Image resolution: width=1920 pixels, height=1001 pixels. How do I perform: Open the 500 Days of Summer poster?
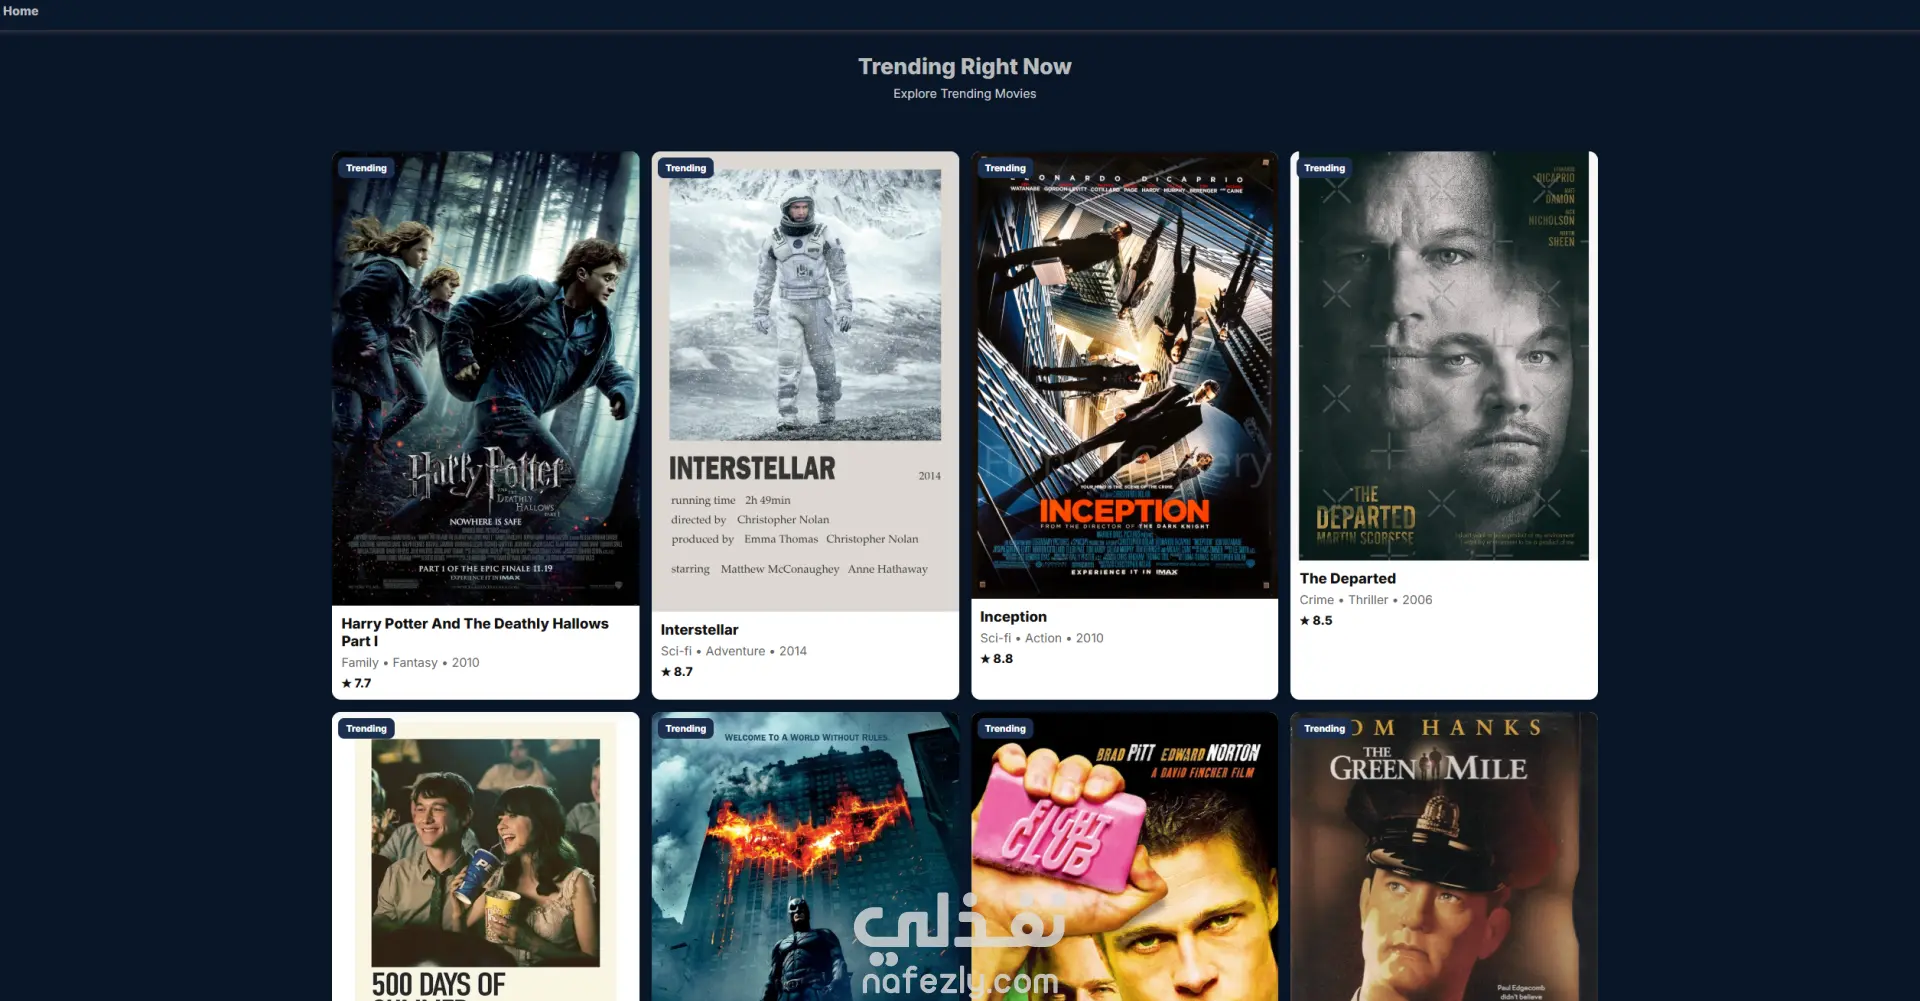[x=485, y=857]
